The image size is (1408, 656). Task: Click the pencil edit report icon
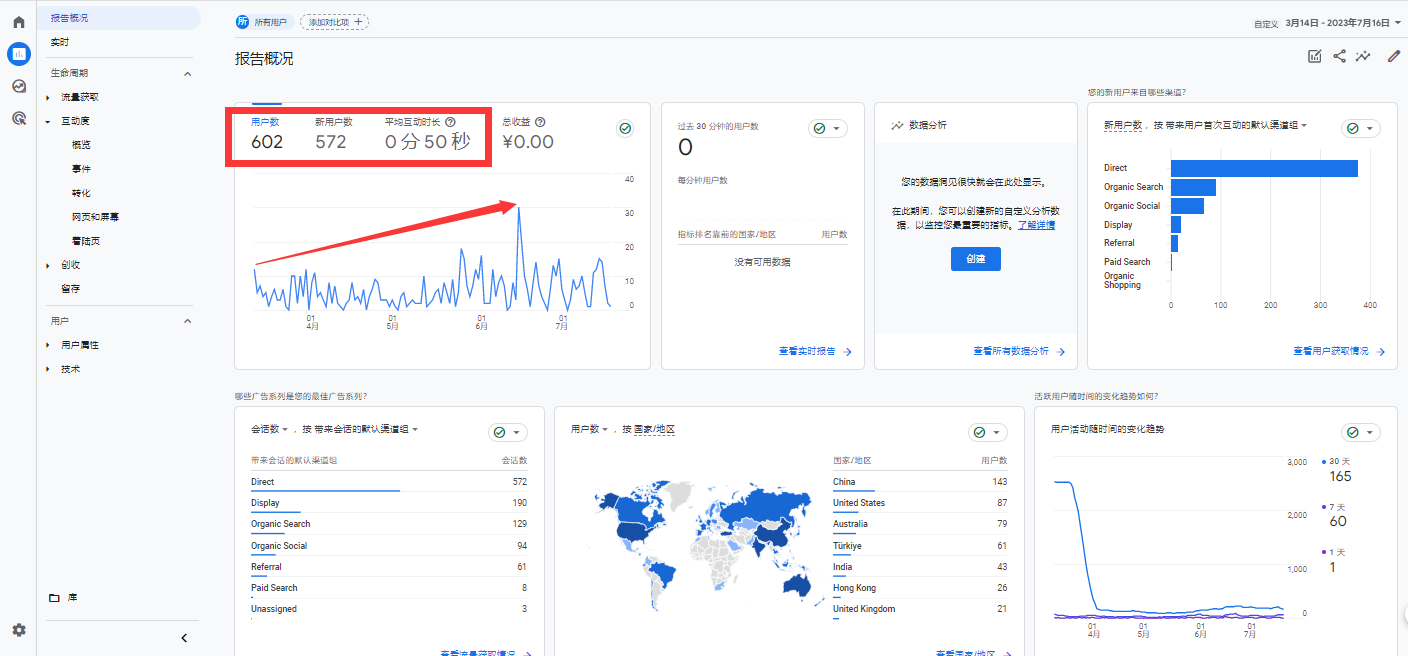click(x=1394, y=57)
